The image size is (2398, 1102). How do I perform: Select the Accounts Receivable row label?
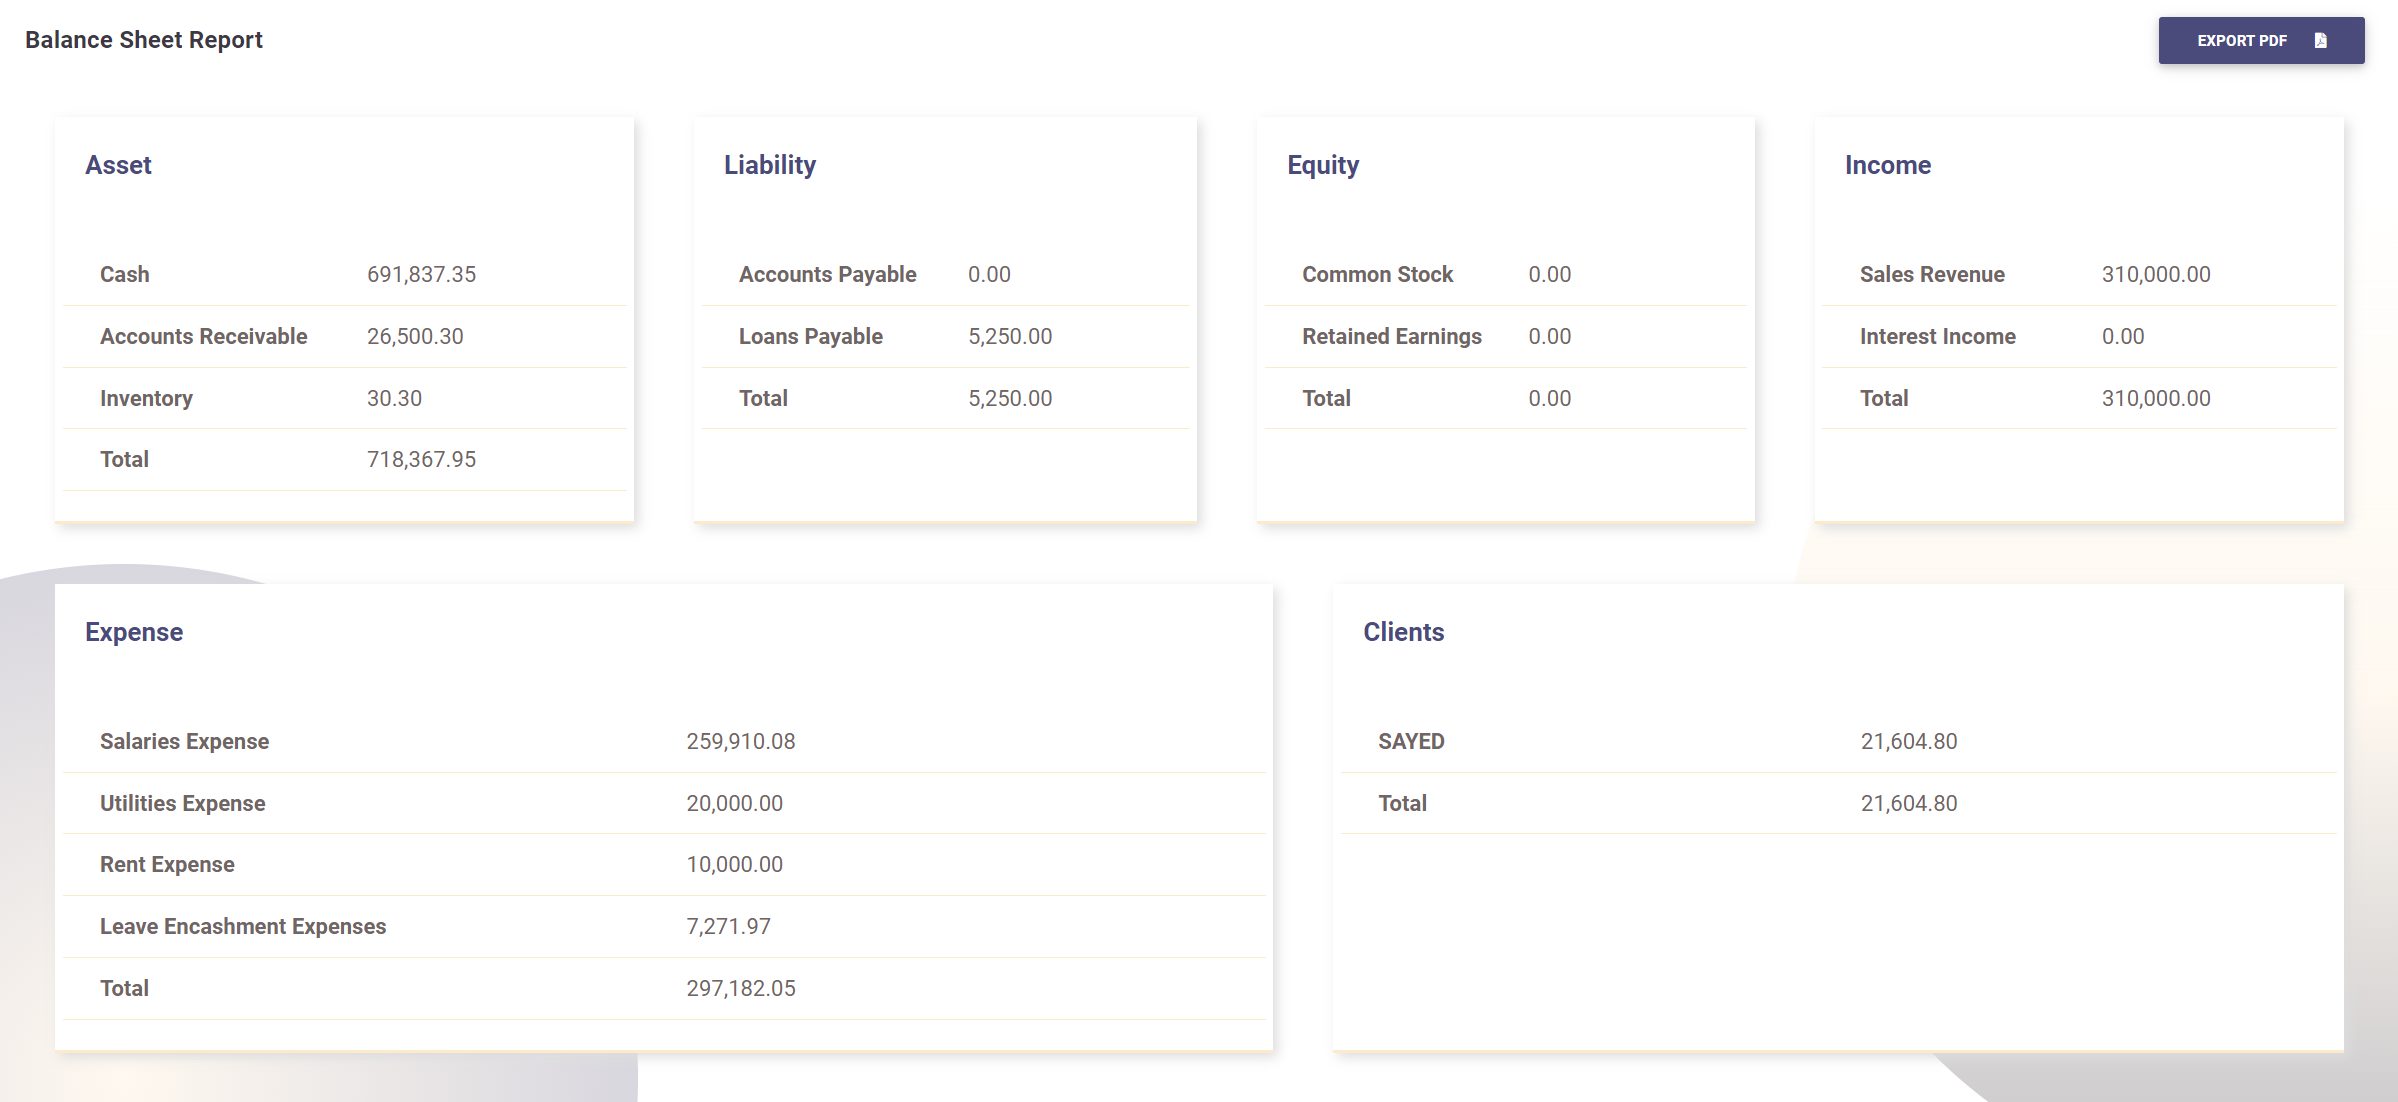coord(203,336)
